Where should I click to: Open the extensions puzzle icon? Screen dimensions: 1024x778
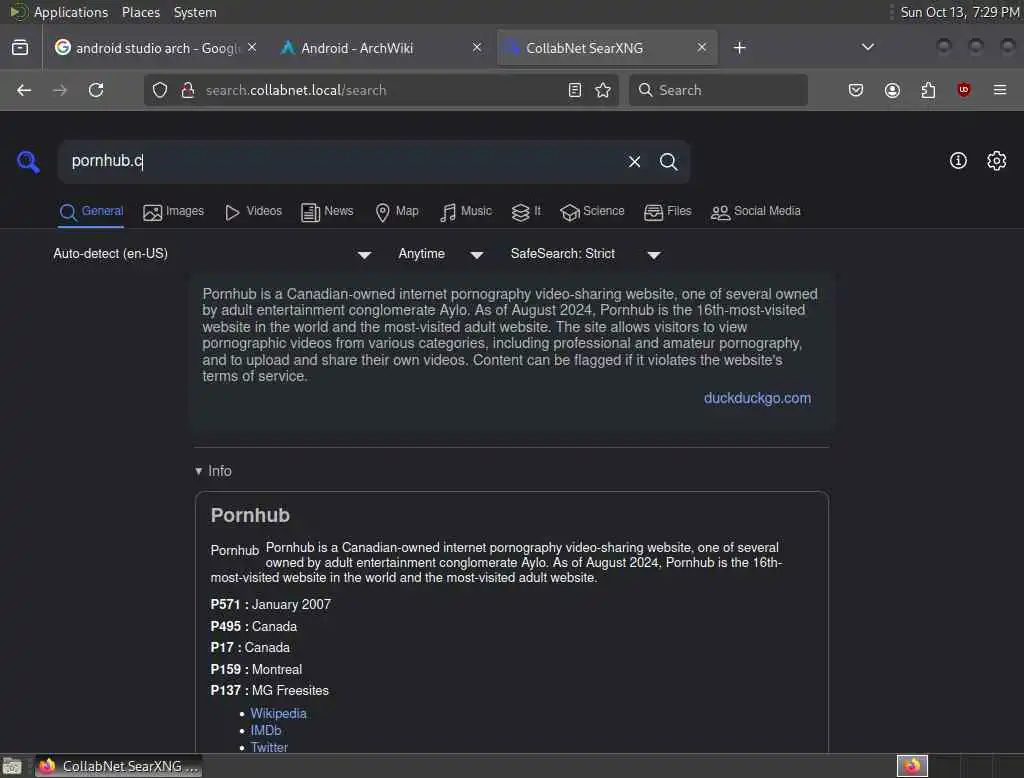point(928,90)
